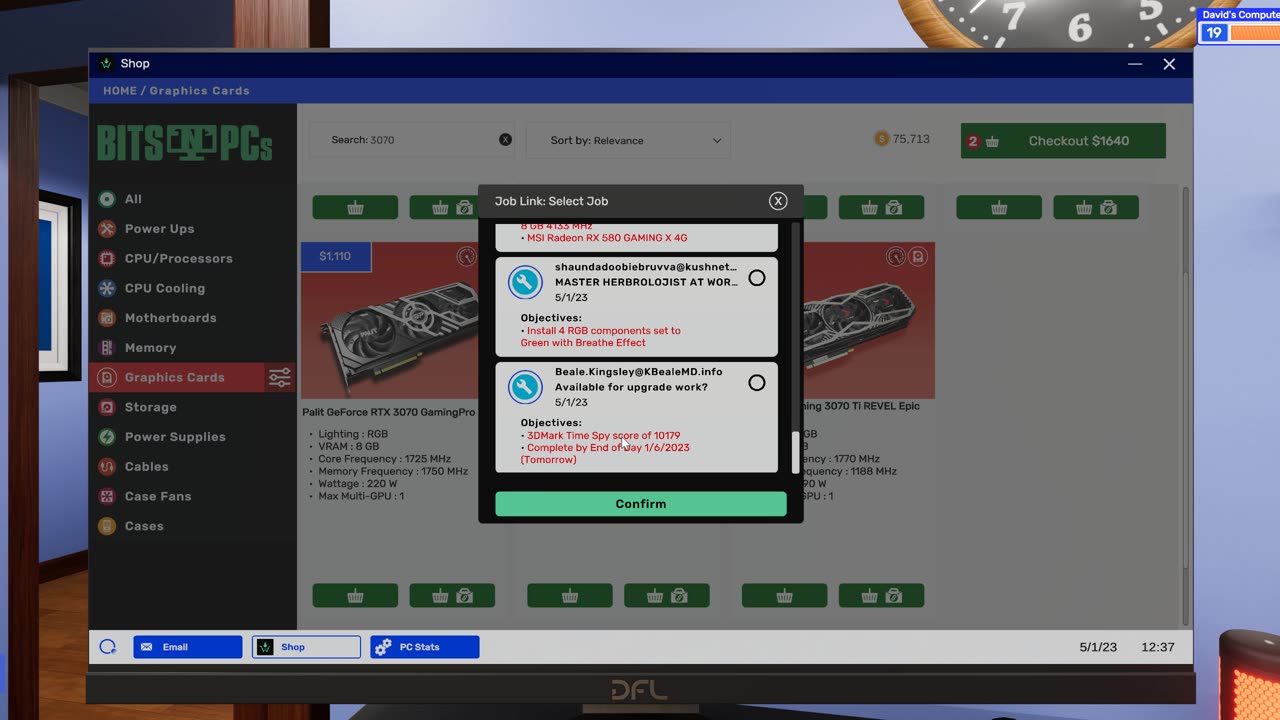
Task: Click 'MSI Radeon RX 580 GAMING X 4G' text
Action: [x=607, y=238]
